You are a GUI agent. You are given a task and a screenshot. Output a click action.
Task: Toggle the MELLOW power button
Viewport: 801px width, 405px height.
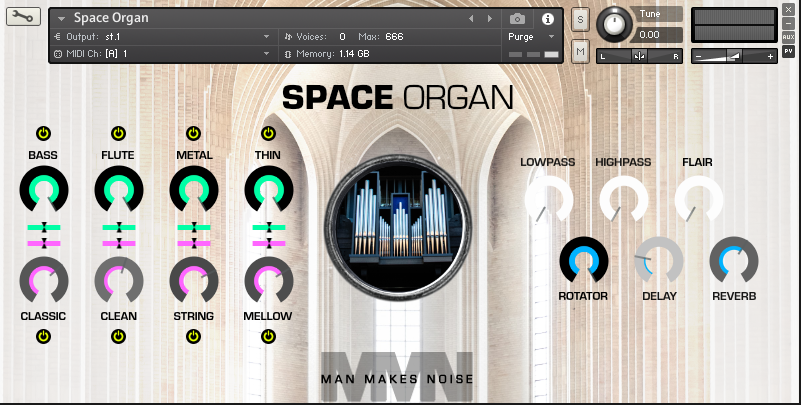[268, 336]
